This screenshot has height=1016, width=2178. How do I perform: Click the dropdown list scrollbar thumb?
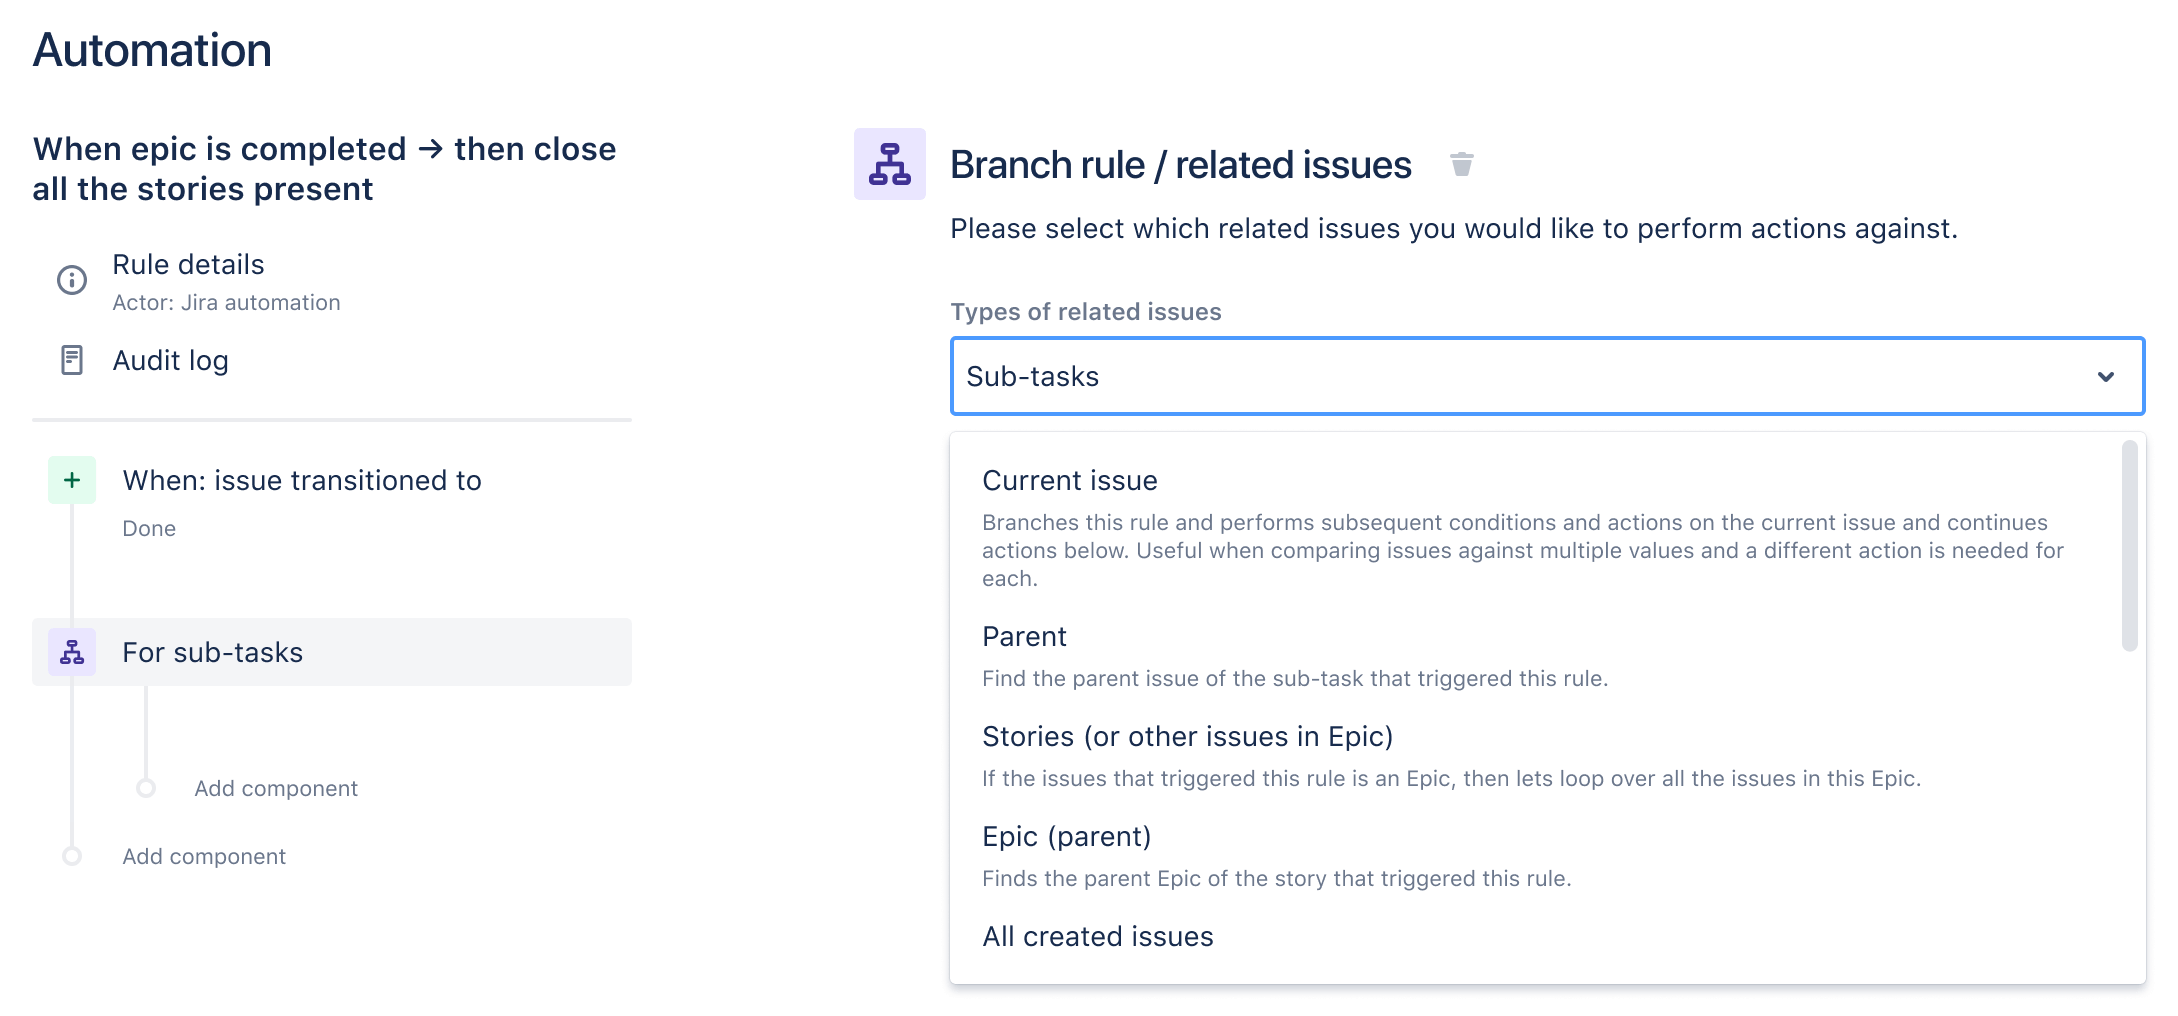click(x=2129, y=546)
